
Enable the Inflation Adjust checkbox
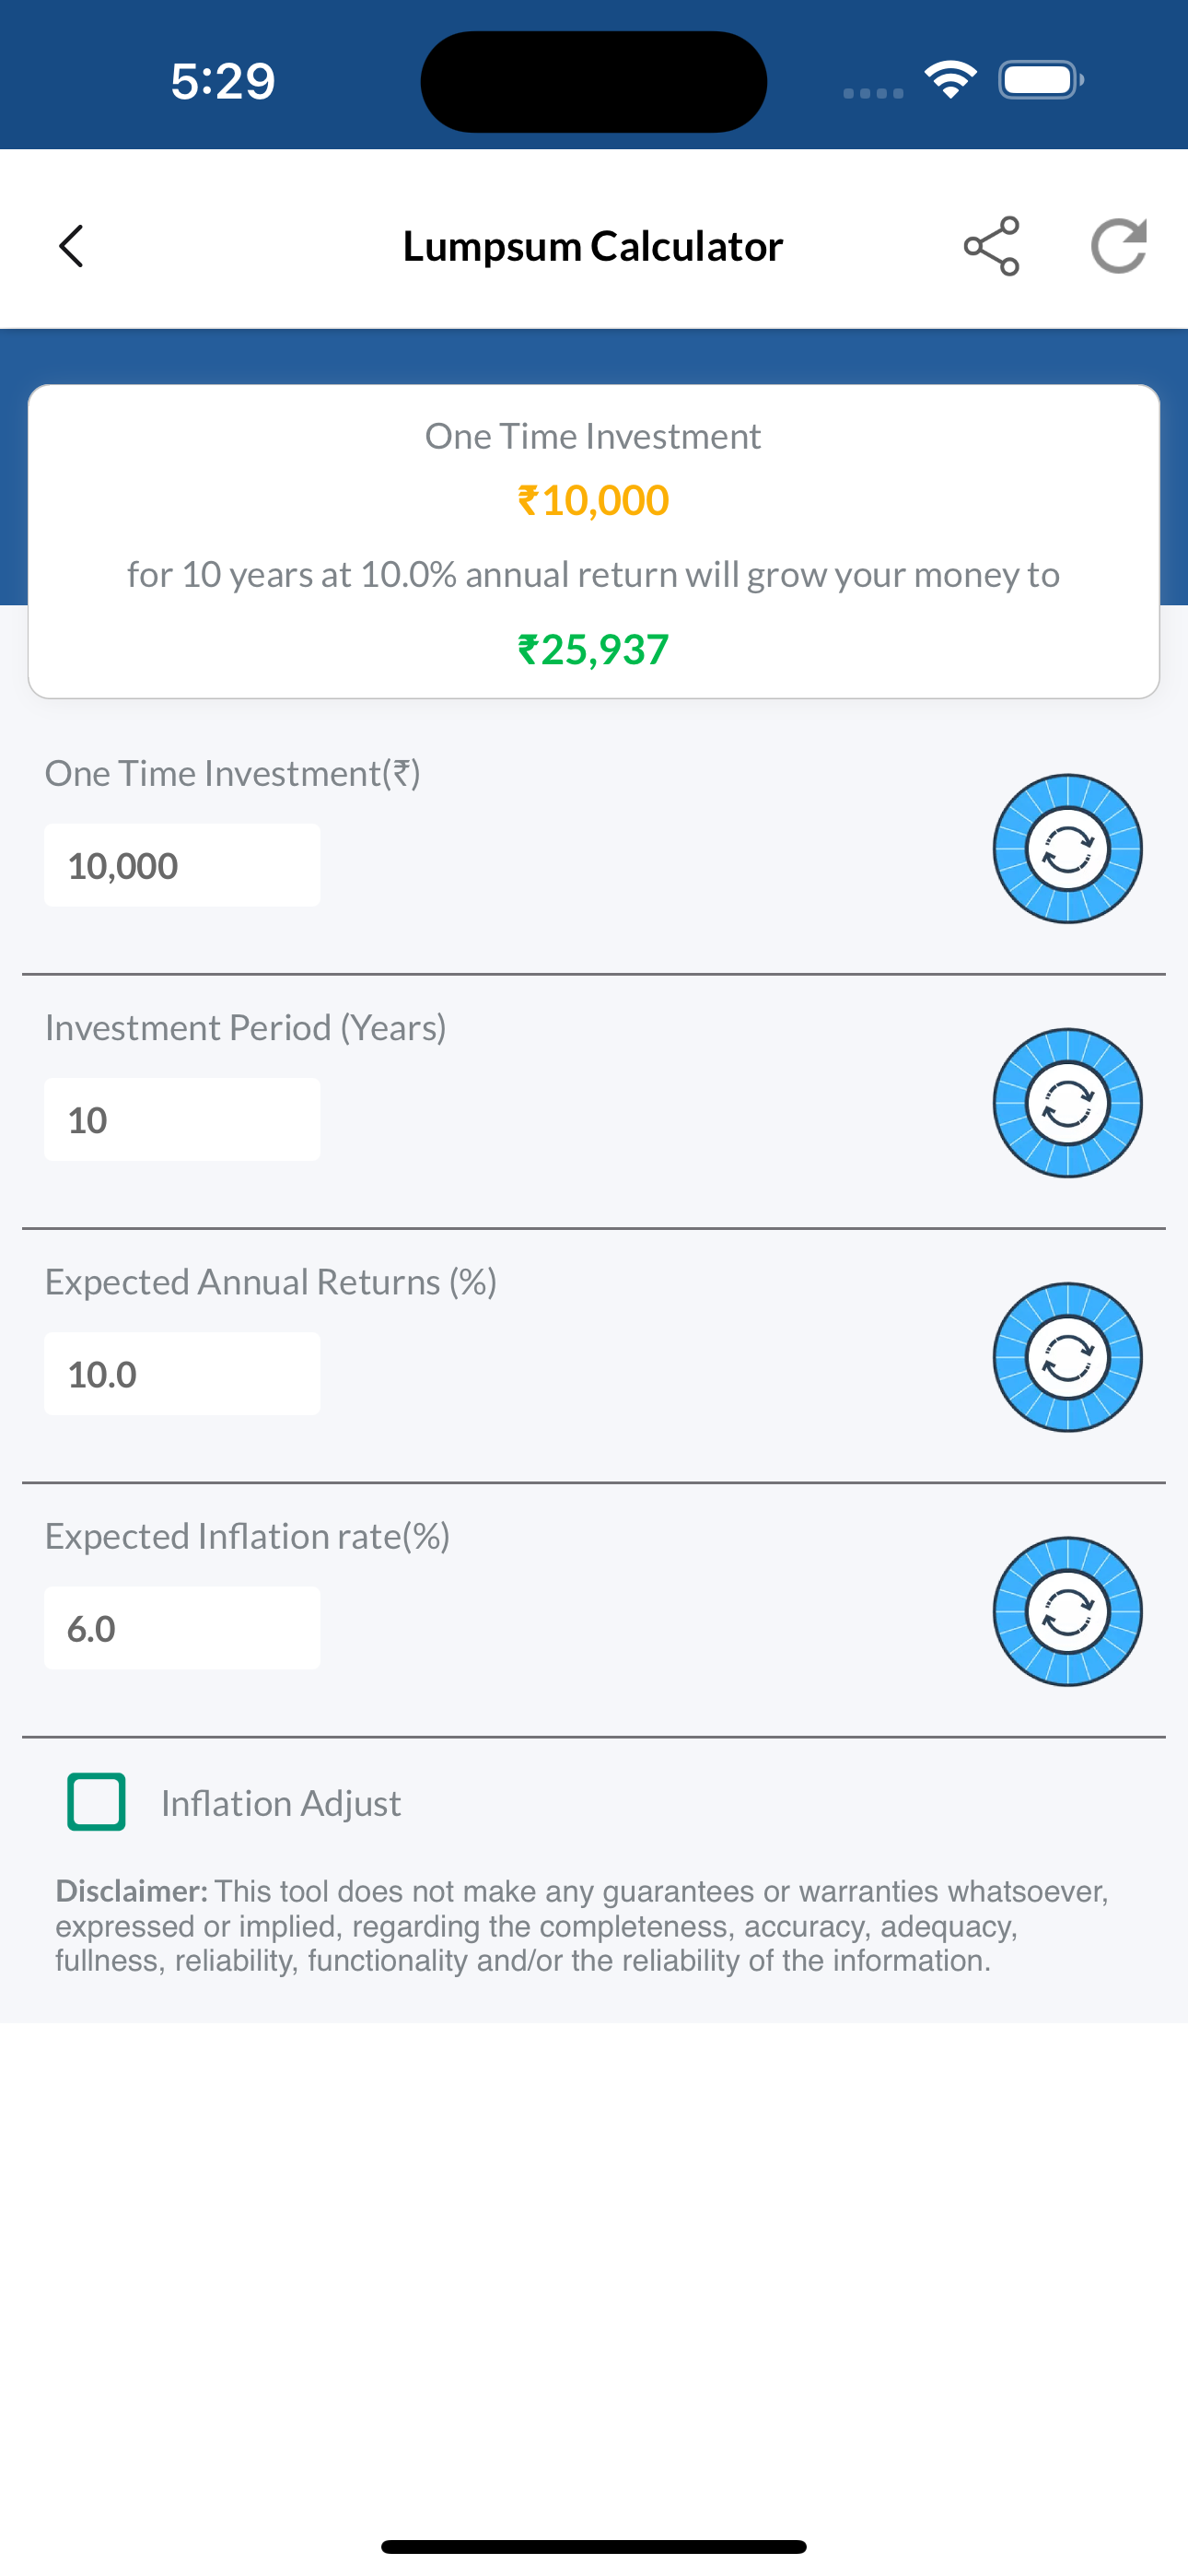96,1802
